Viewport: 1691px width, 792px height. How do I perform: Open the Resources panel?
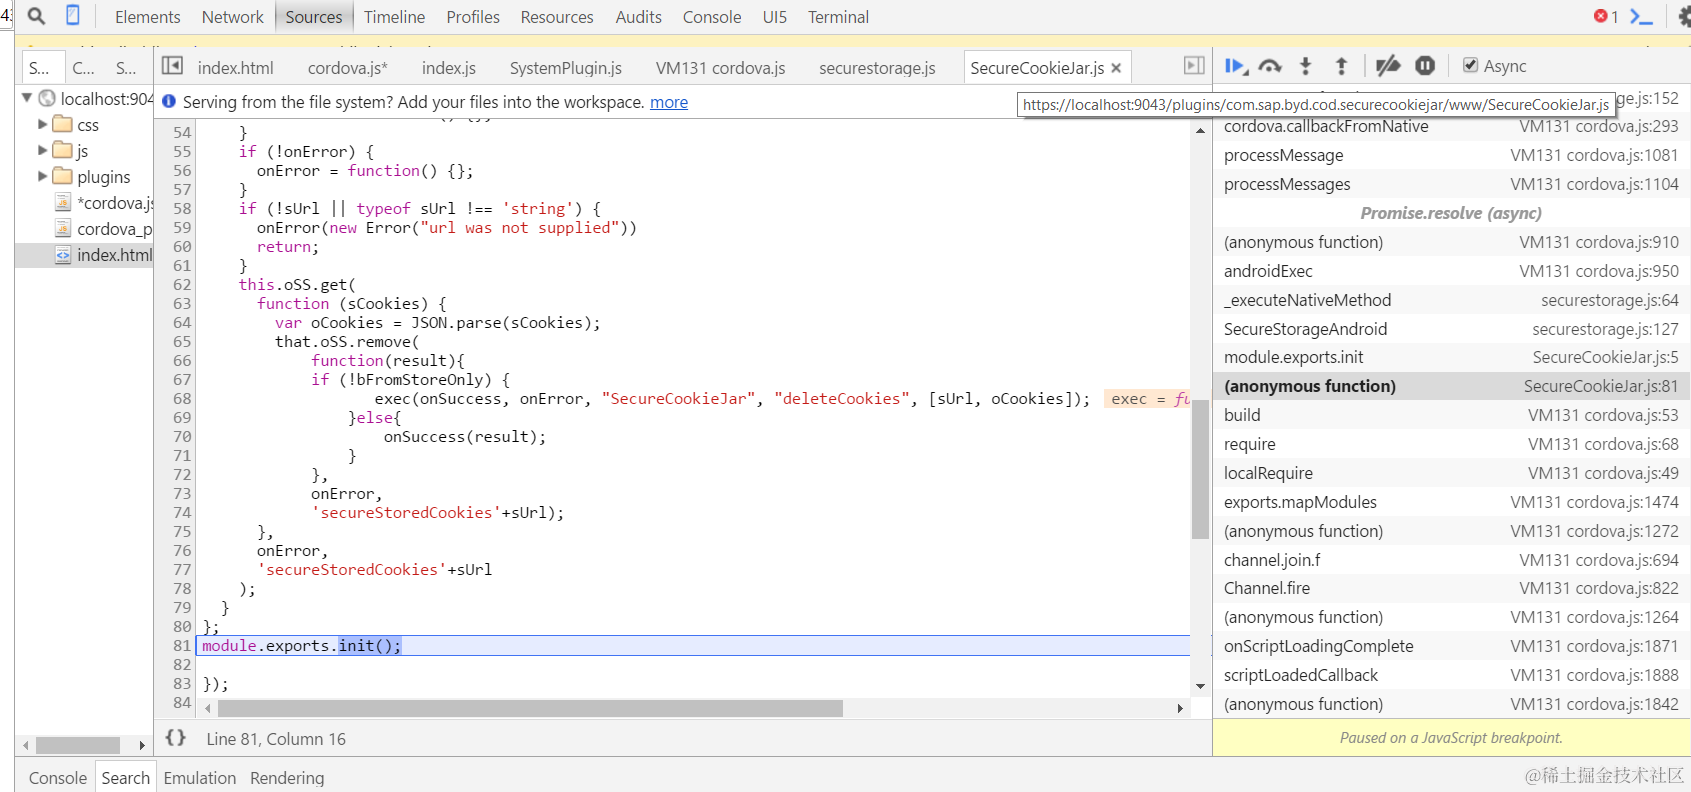(x=557, y=17)
